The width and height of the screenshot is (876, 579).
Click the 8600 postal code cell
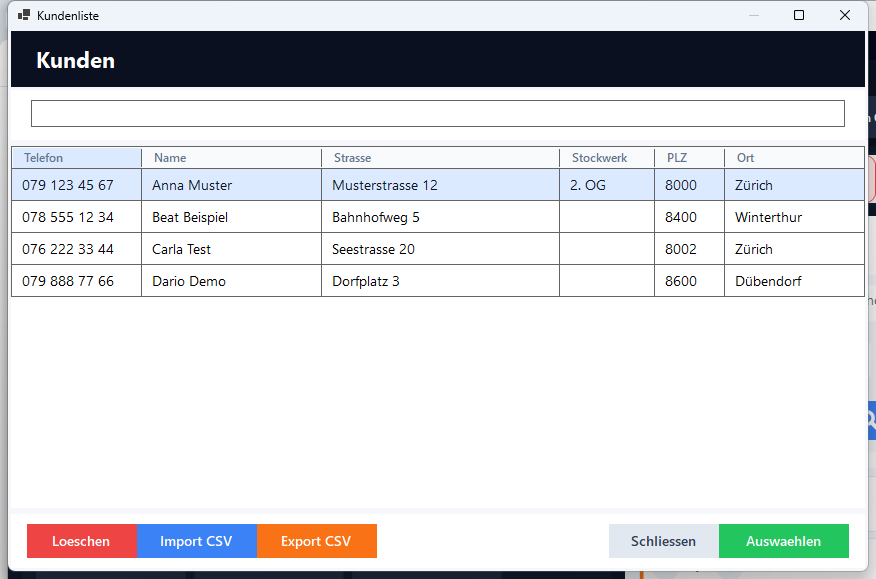(689, 281)
